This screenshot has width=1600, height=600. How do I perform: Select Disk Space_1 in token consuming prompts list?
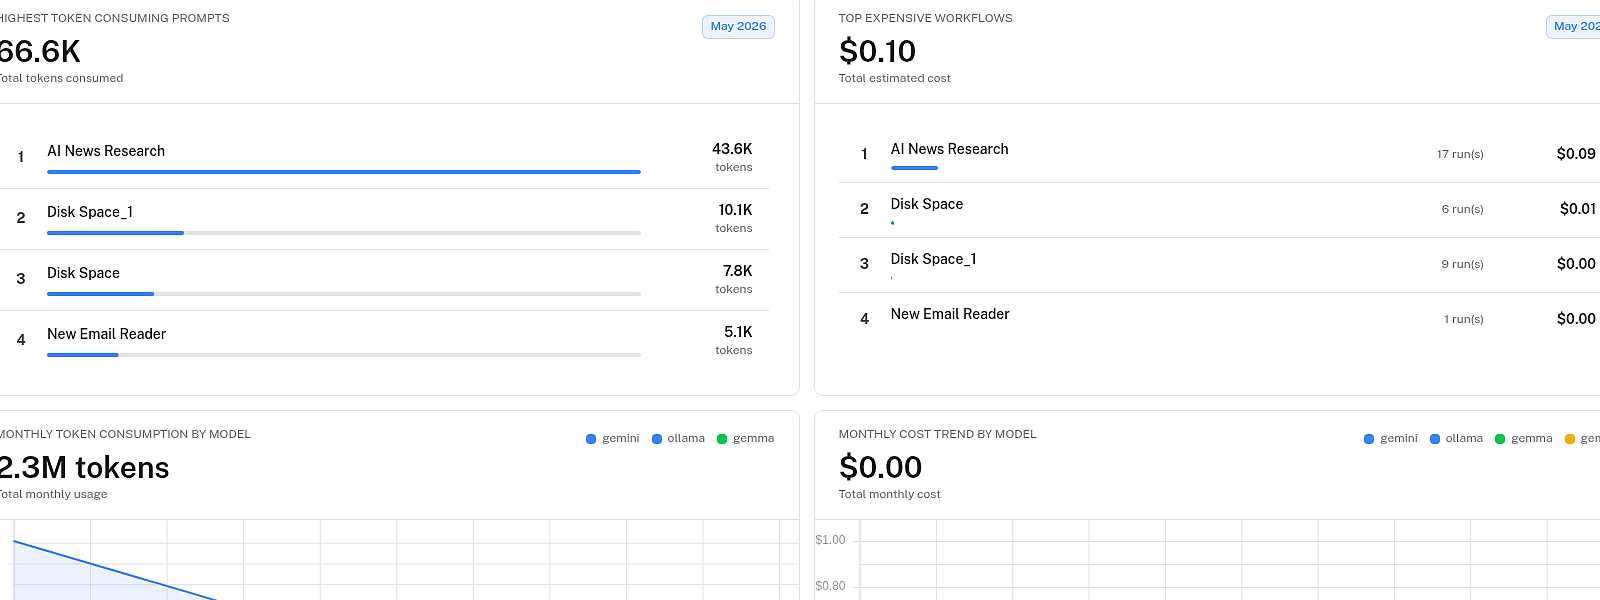[x=90, y=212]
